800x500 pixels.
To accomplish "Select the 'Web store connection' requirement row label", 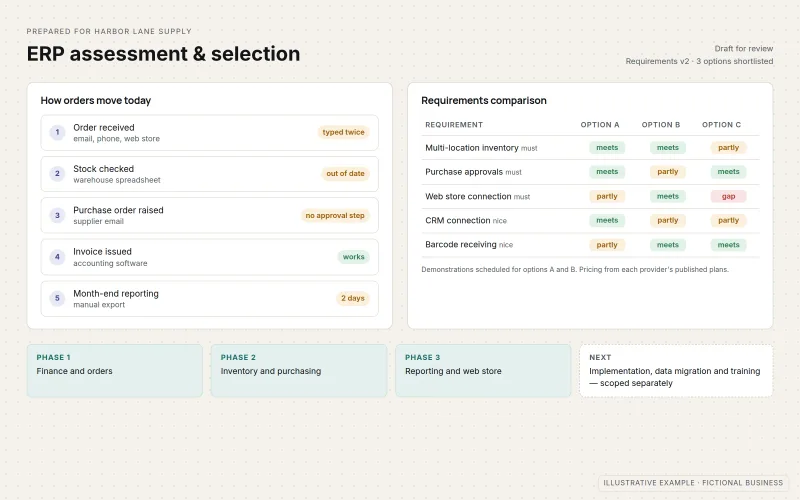I will (468, 196).
